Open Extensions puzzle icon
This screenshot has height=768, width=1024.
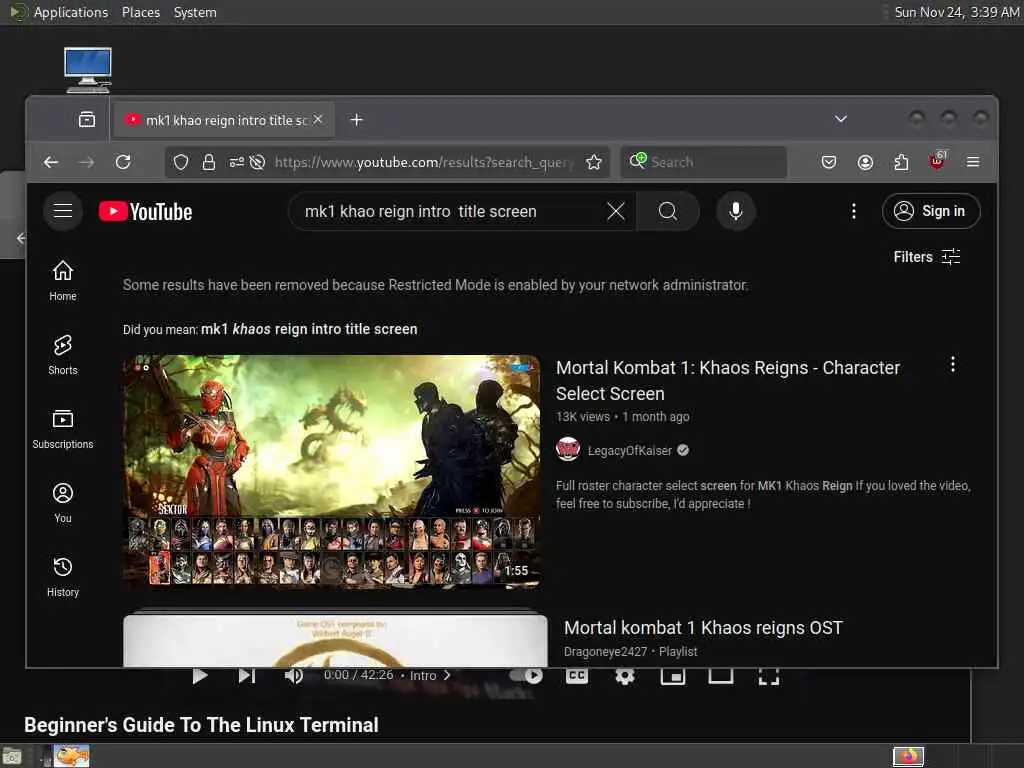click(901, 162)
